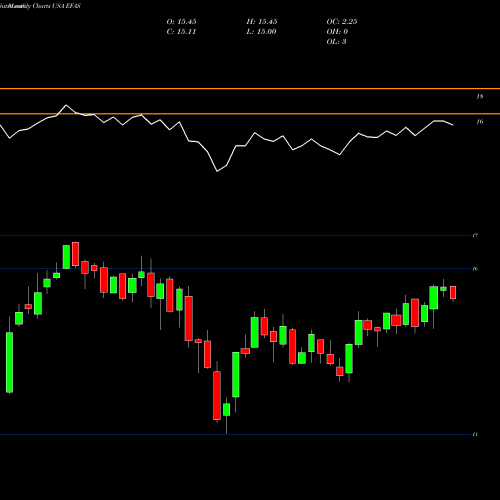Select the price axis label 16 on the blue line
Screen dimensions: 500x500
(475, 269)
